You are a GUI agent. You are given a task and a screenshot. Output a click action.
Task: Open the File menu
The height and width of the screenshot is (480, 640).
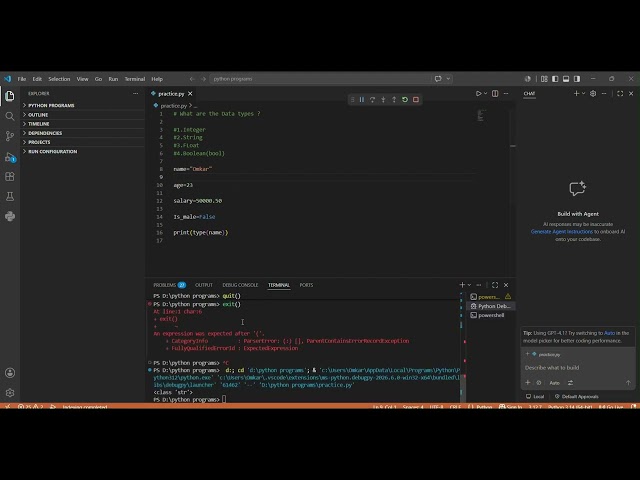[22, 79]
